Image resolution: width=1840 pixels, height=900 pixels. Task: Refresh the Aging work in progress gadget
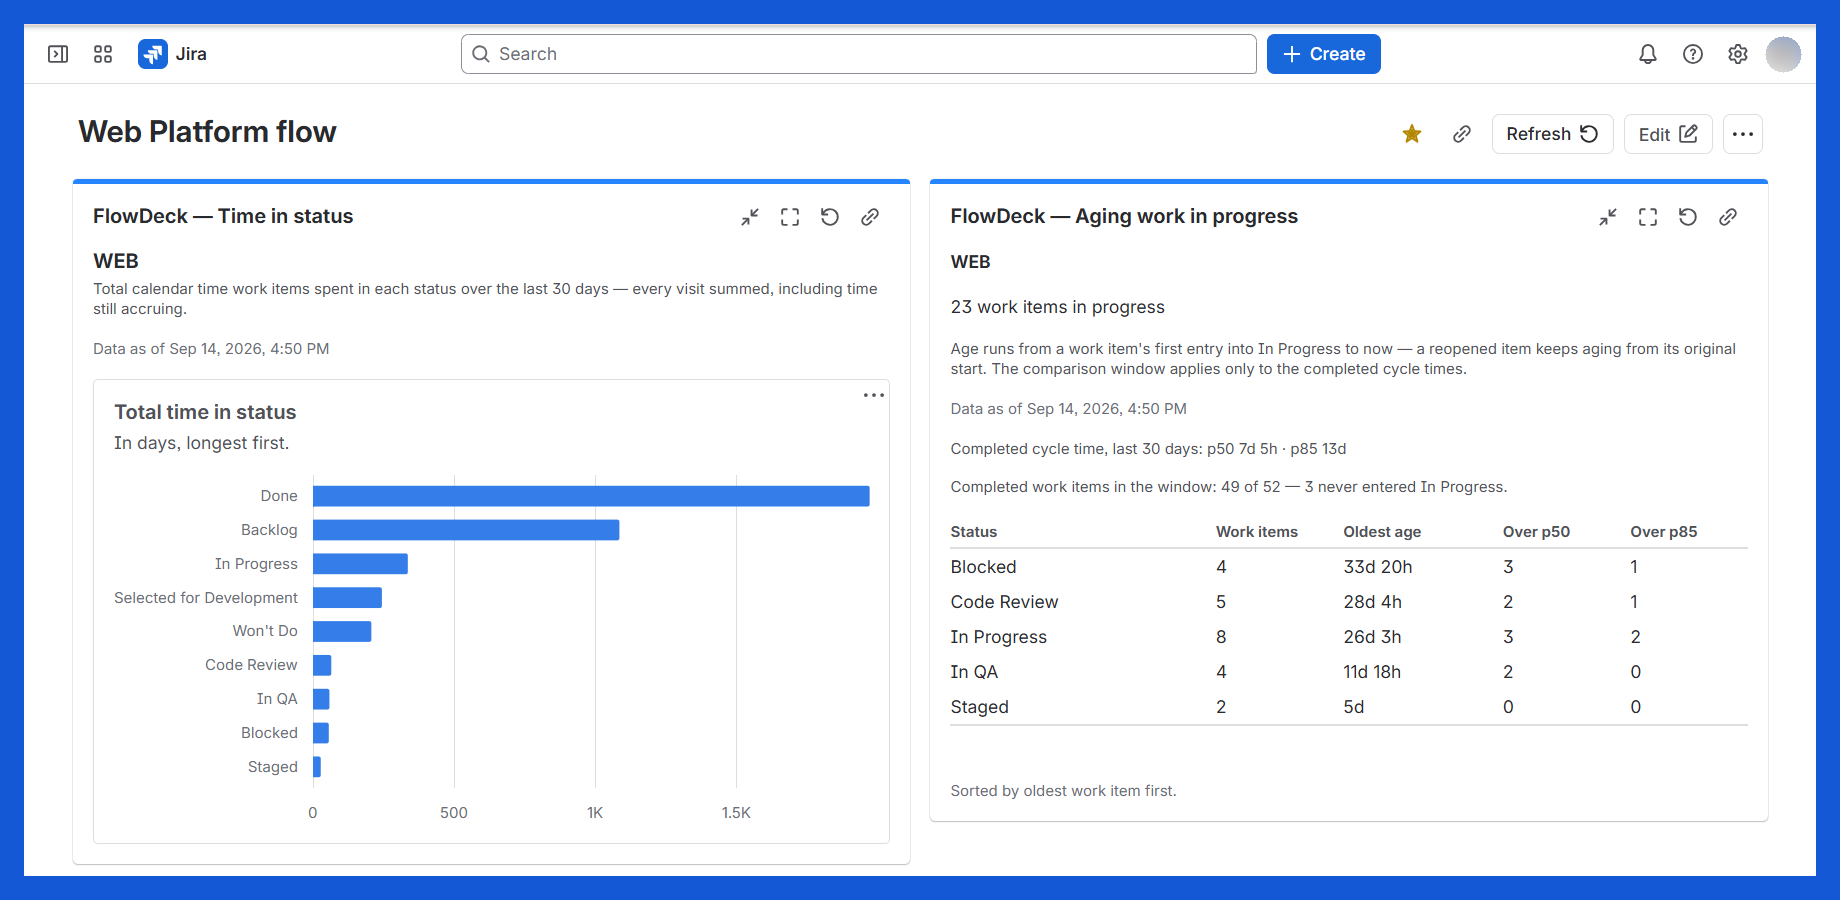1688,217
